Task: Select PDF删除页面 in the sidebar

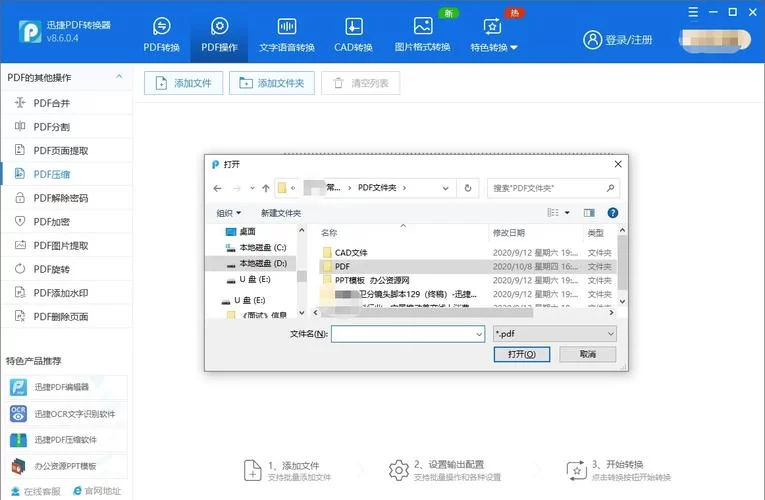Action: click(67, 317)
